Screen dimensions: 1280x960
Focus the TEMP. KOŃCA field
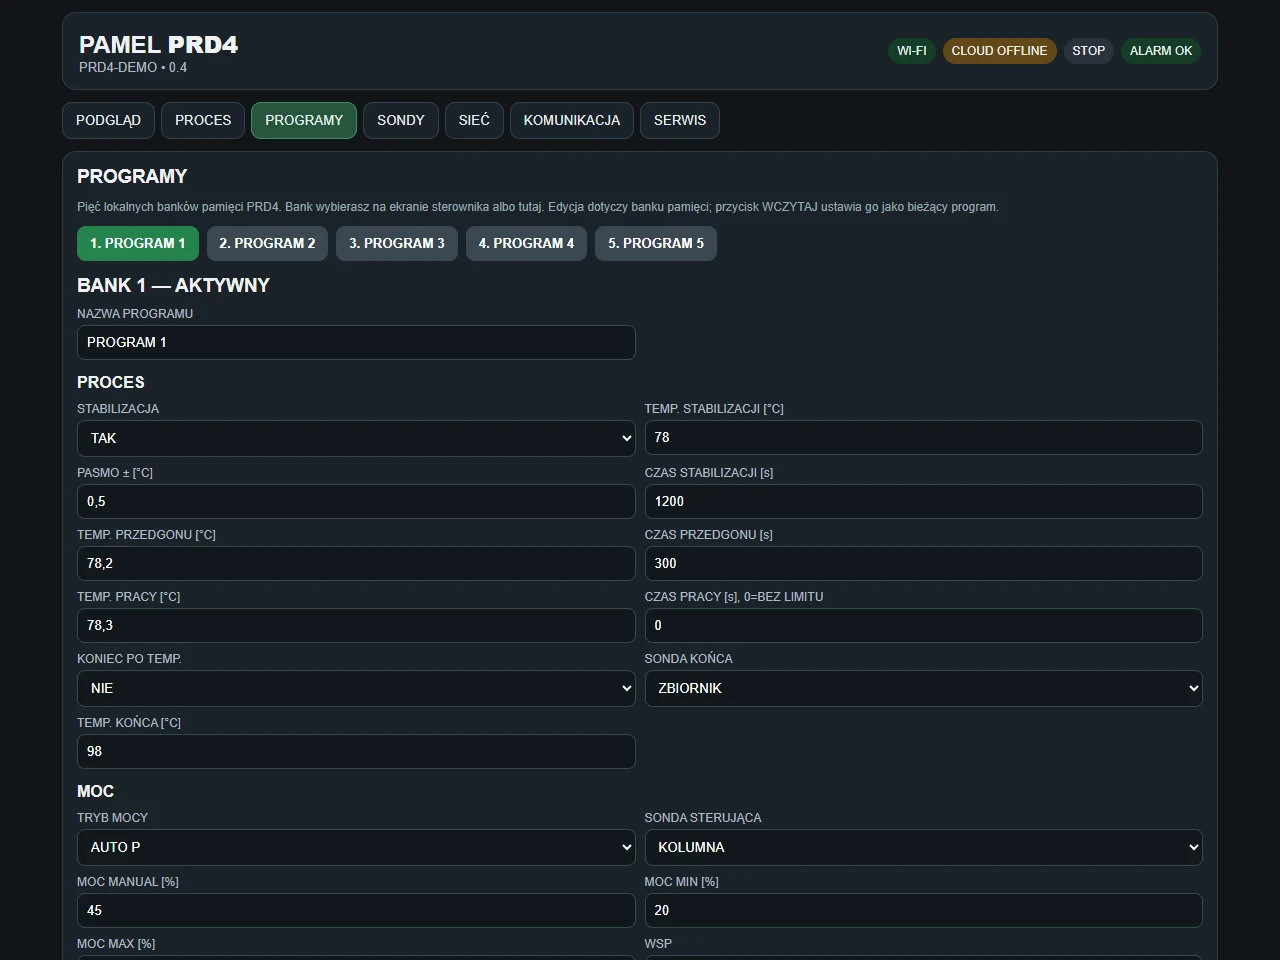[x=356, y=751]
